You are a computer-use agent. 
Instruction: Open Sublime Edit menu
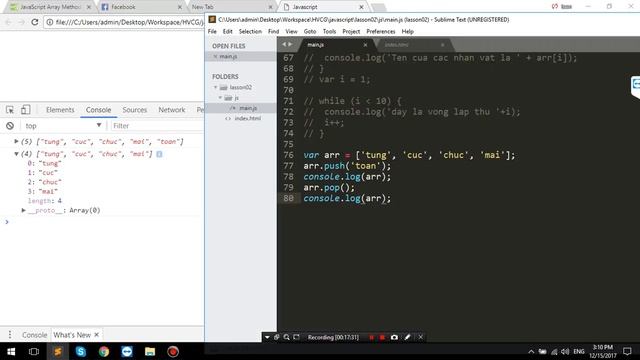(x=227, y=31)
